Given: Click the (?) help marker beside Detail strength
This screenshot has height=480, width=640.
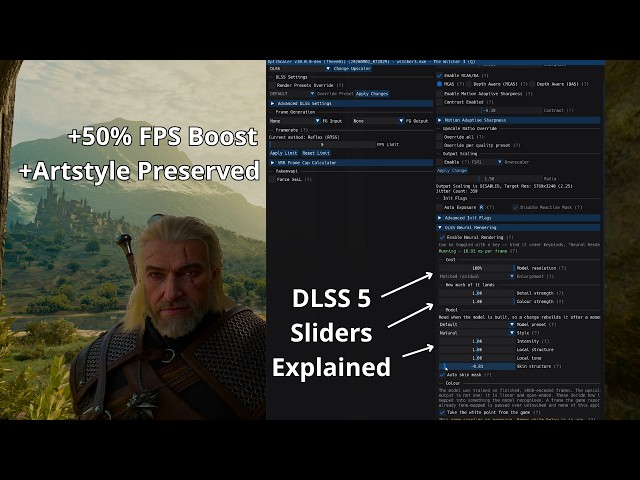Looking at the screenshot, I should 560,293.
